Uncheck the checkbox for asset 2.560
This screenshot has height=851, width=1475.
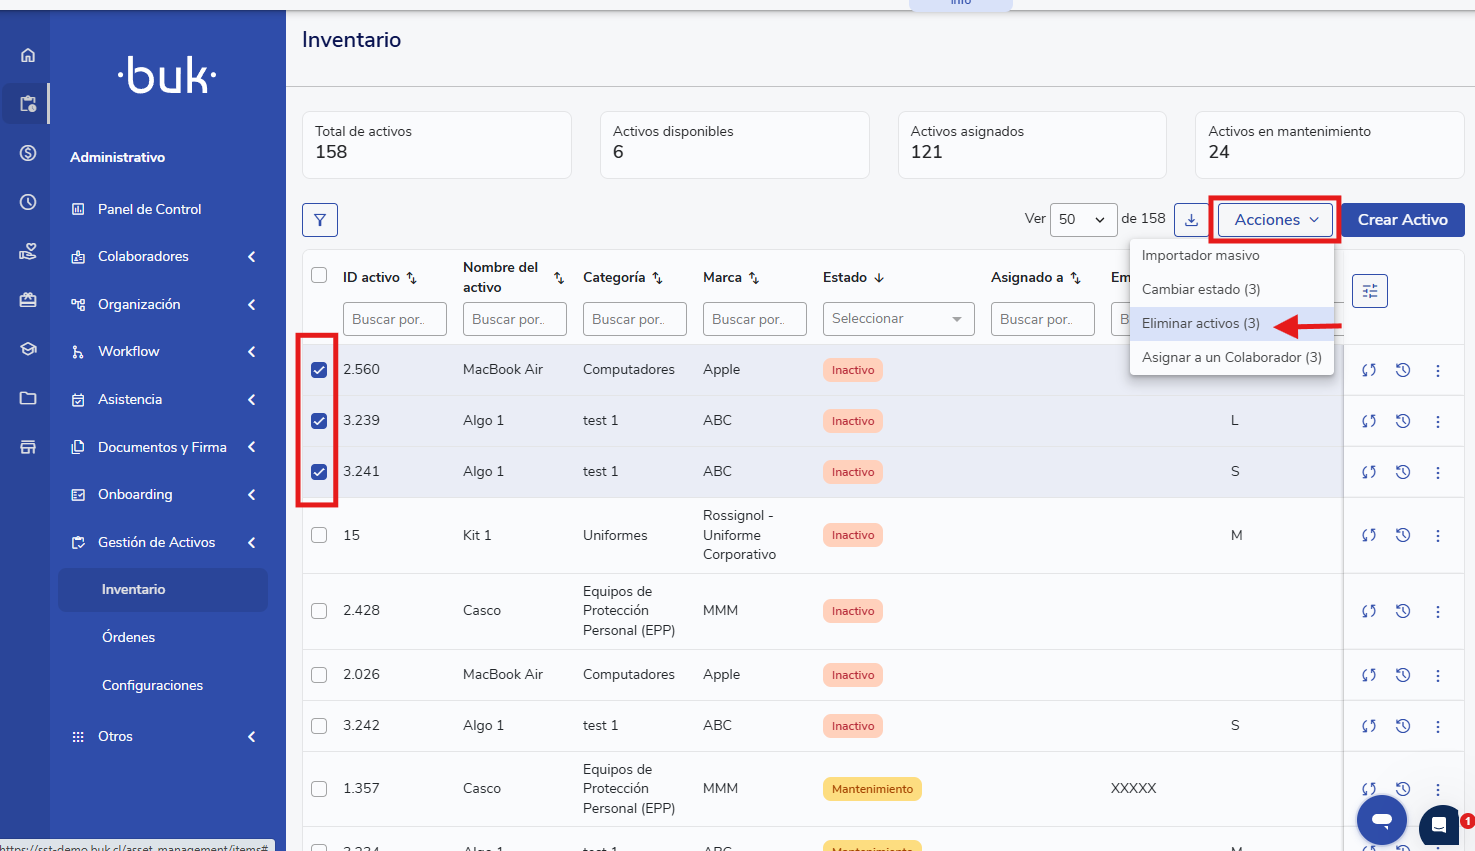[x=319, y=370]
